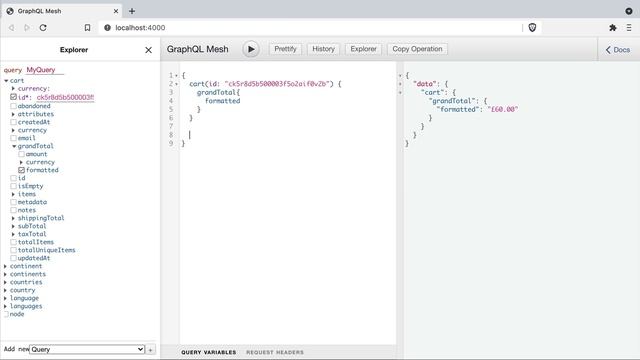Open browser main menu icon
The height and width of the screenshot is (360, 640).
[629, 28]
